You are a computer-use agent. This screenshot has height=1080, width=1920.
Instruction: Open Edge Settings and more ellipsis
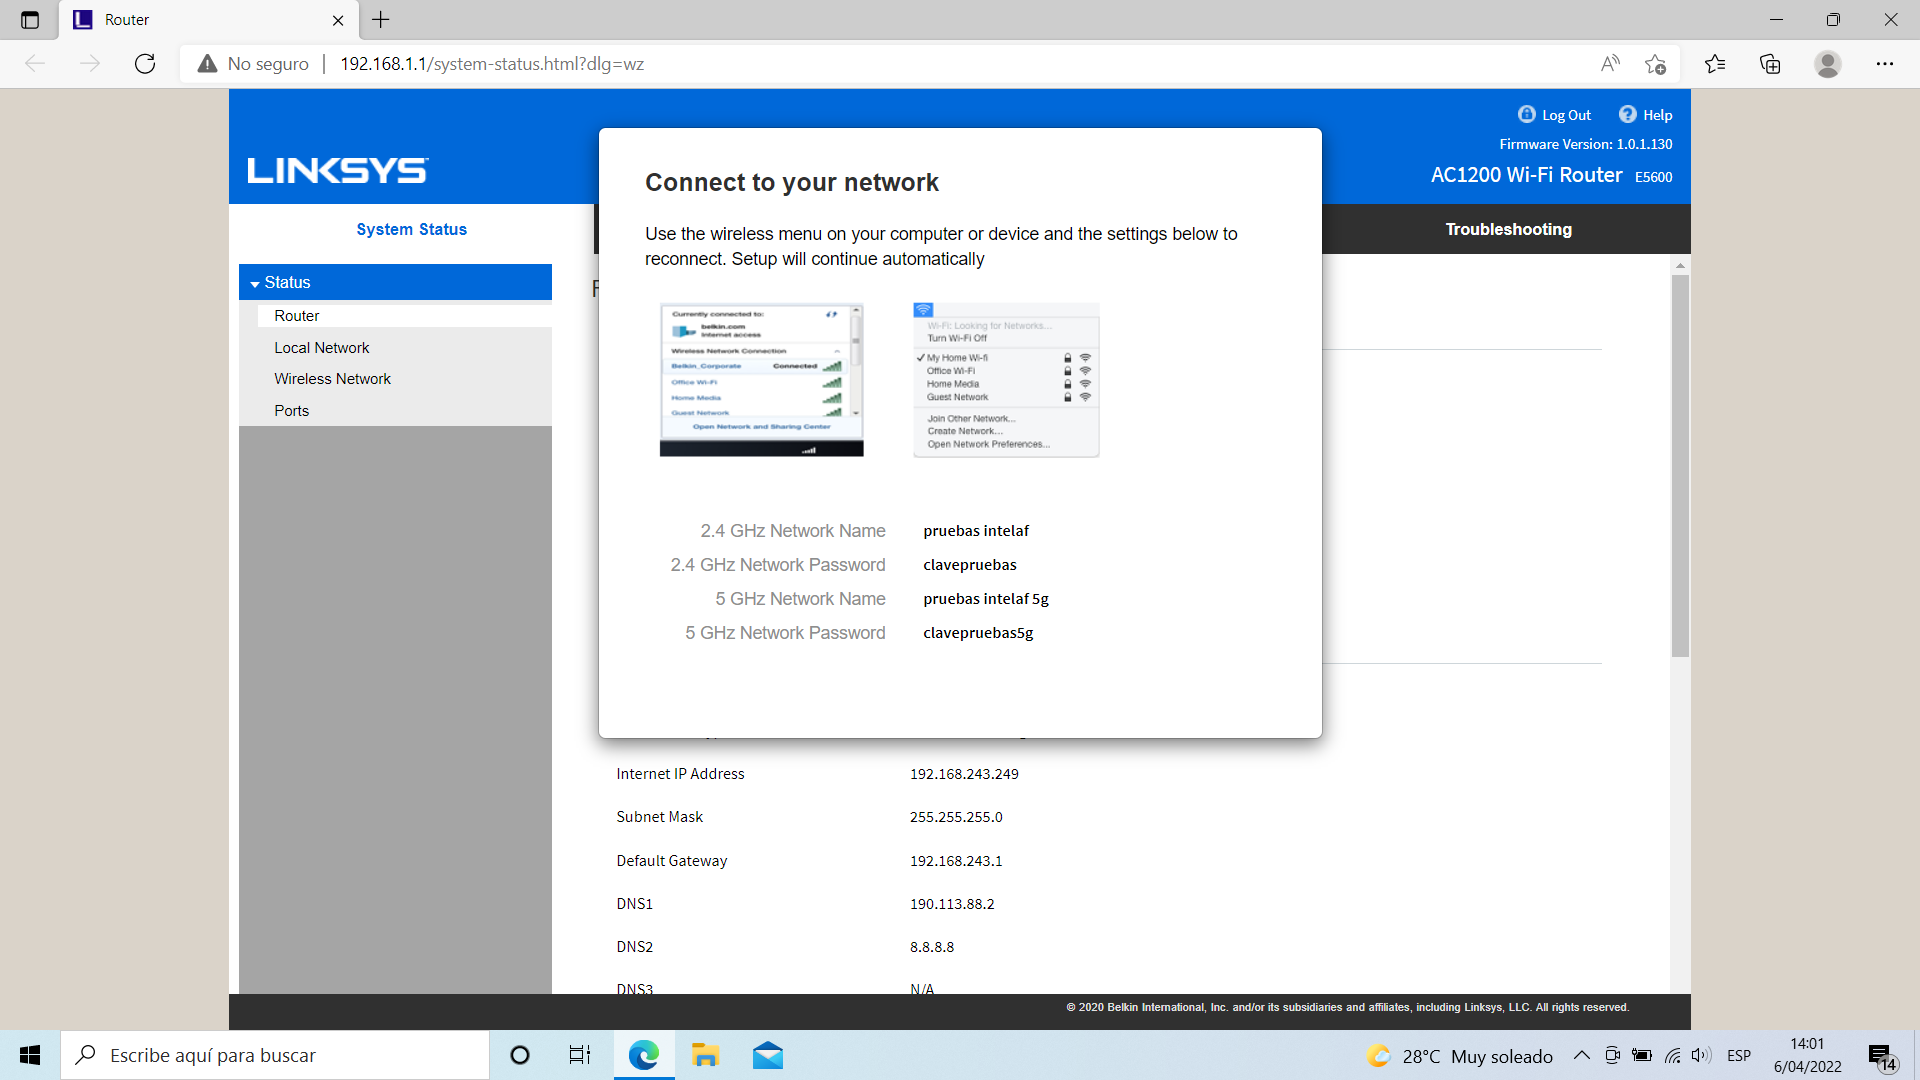pos(1884,64)
